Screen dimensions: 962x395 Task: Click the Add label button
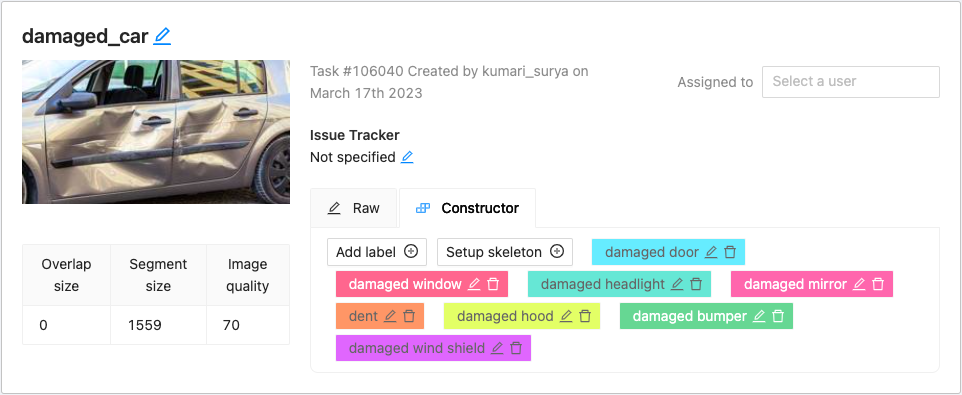(377, 252)
